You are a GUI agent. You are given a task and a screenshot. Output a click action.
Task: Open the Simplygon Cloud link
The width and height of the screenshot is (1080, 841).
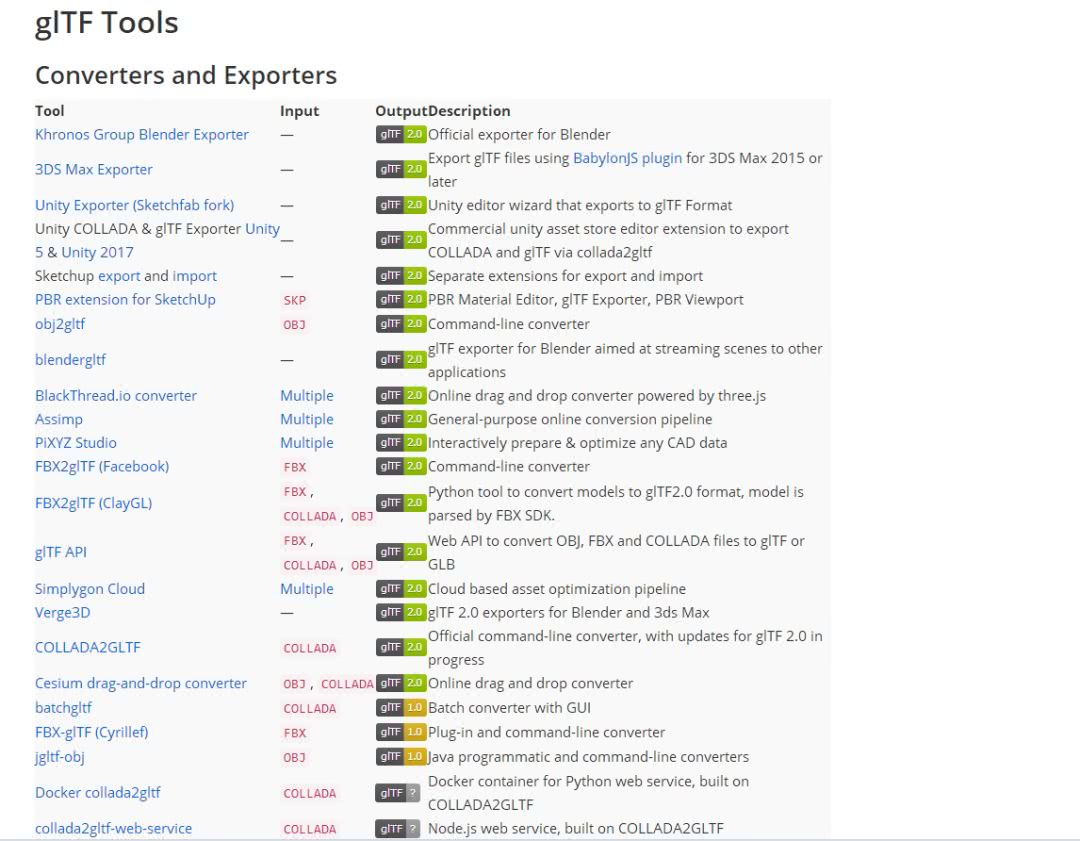click(90, 589)
